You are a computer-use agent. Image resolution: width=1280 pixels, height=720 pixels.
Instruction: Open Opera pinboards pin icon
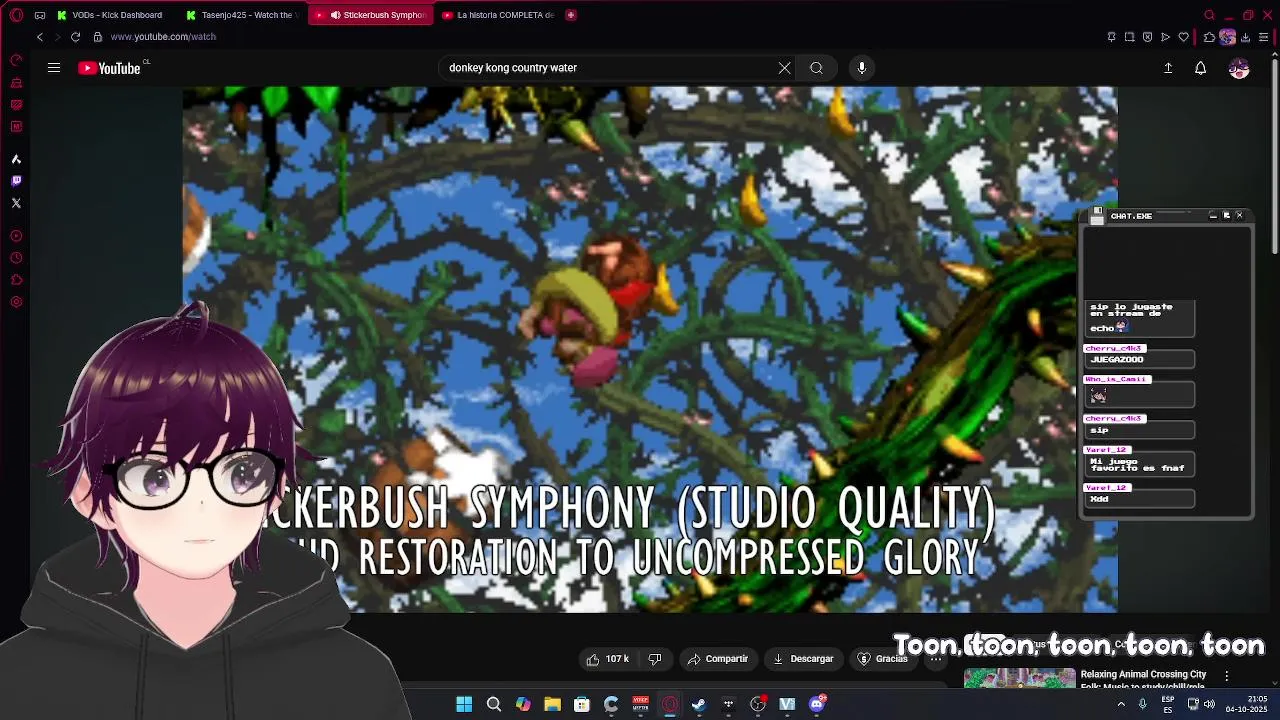(1111, 37)
